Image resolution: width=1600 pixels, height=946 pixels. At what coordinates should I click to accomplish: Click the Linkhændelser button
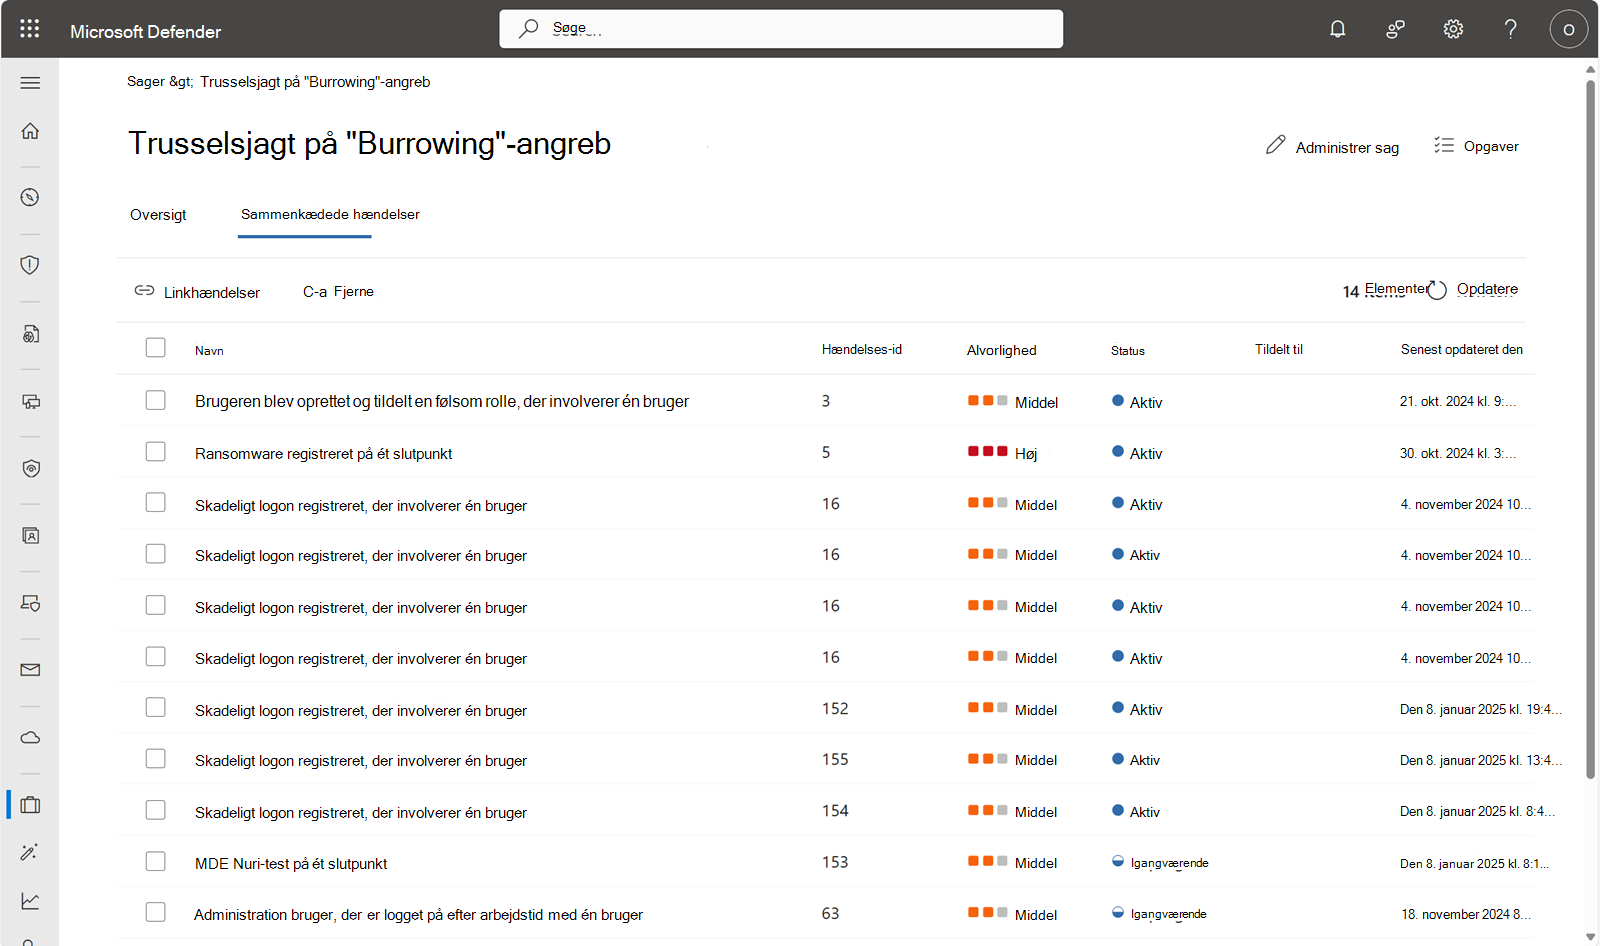(197, 292)
